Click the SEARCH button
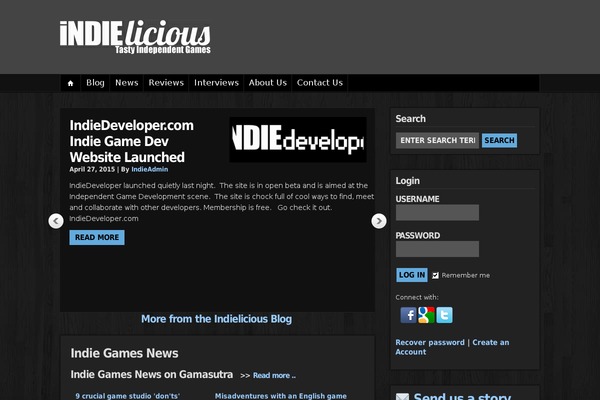This screenshot has width=600, height=400. click(499, 140)
